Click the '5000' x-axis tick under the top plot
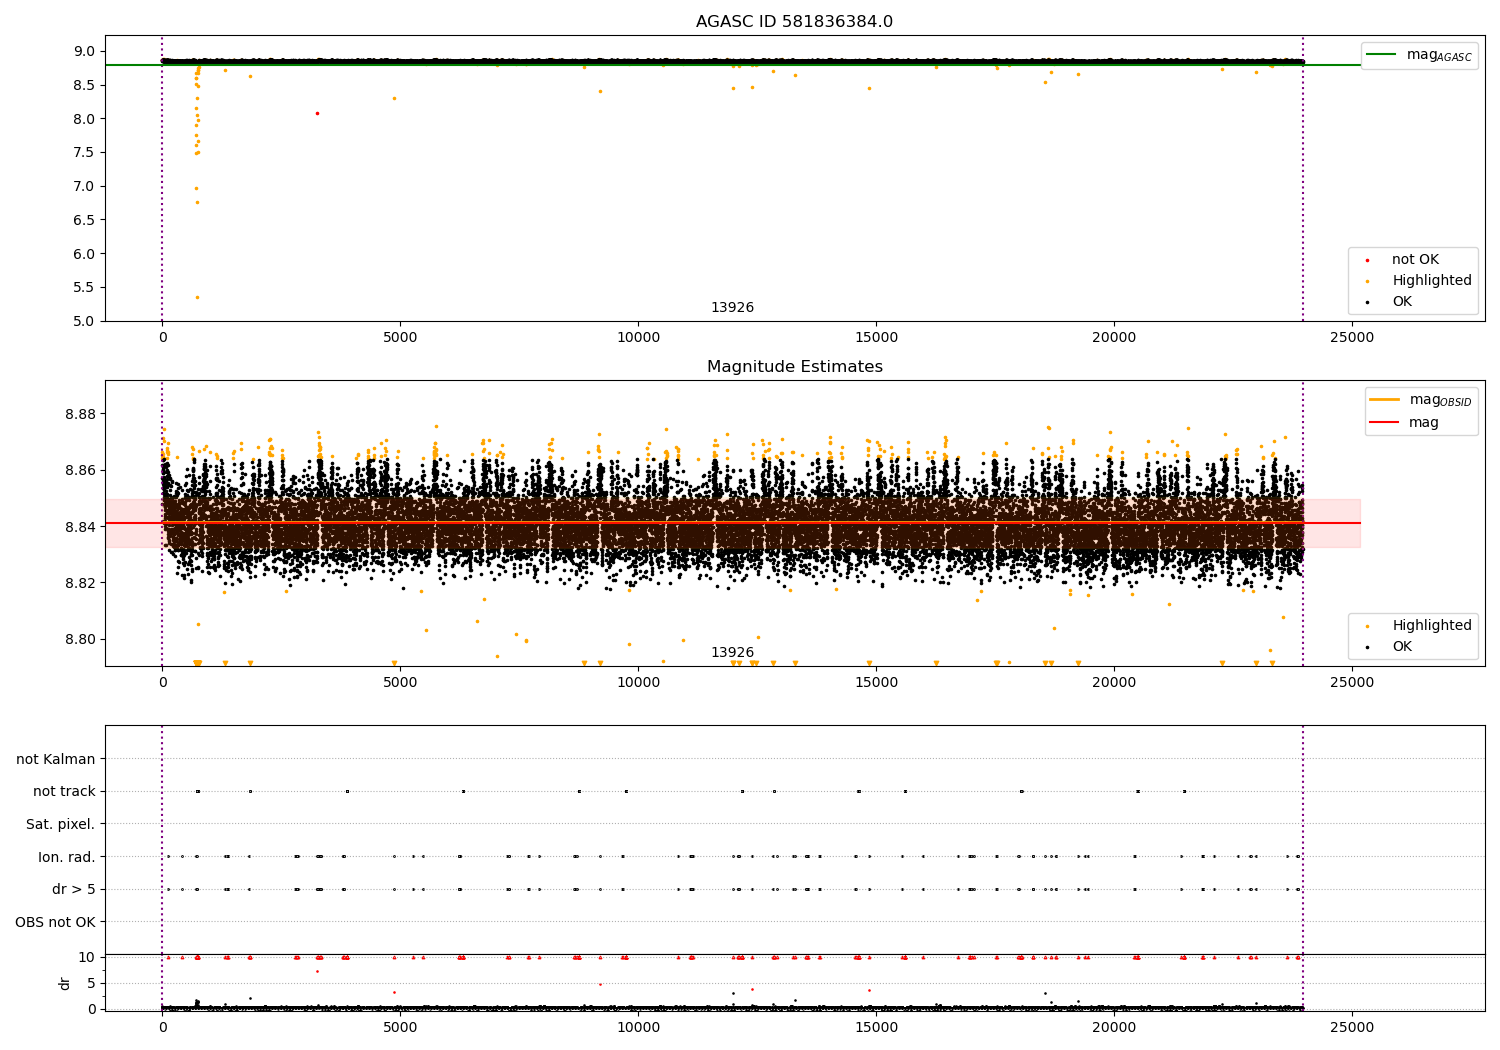This screenshot has width=1500, height=1050. click(x=400, y=338)
